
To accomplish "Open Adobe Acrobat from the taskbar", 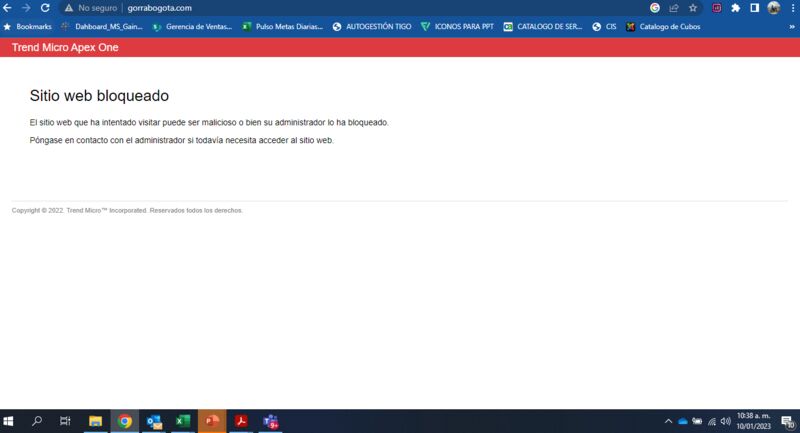I will 241,421.
